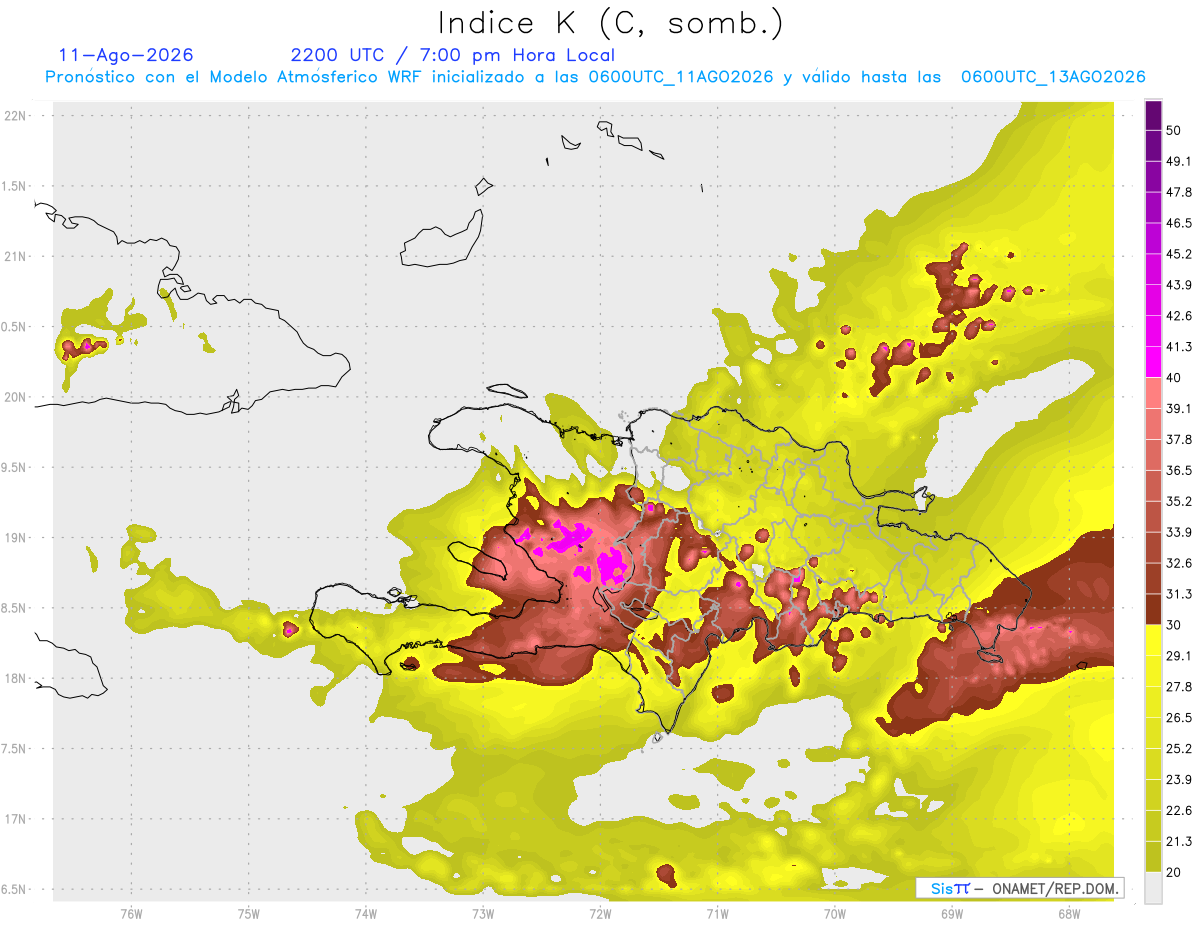The width and height of the screenshot is (1200, 927).
Task: Click the latitude axis label "9.5N"
Action: coord(15,468)
